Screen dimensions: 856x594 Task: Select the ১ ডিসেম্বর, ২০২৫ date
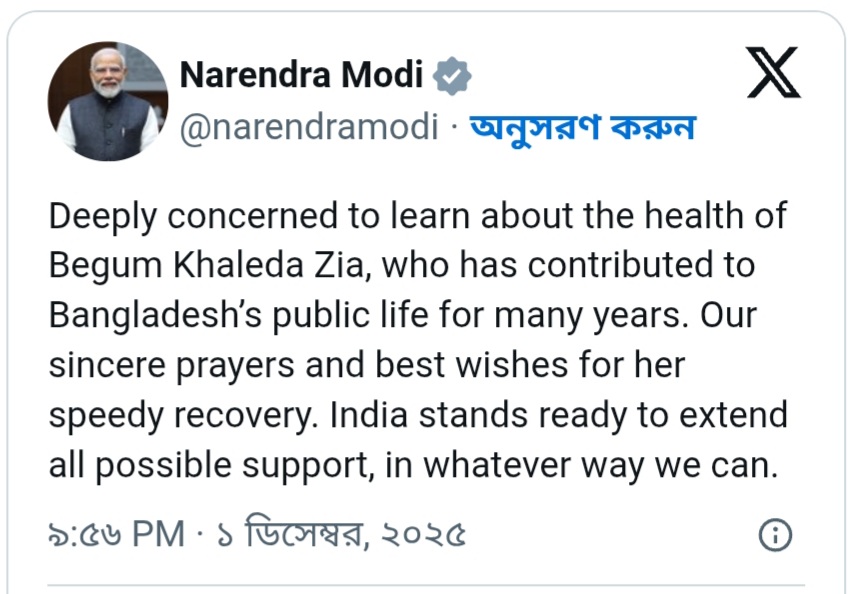click(x=342, y=533)
